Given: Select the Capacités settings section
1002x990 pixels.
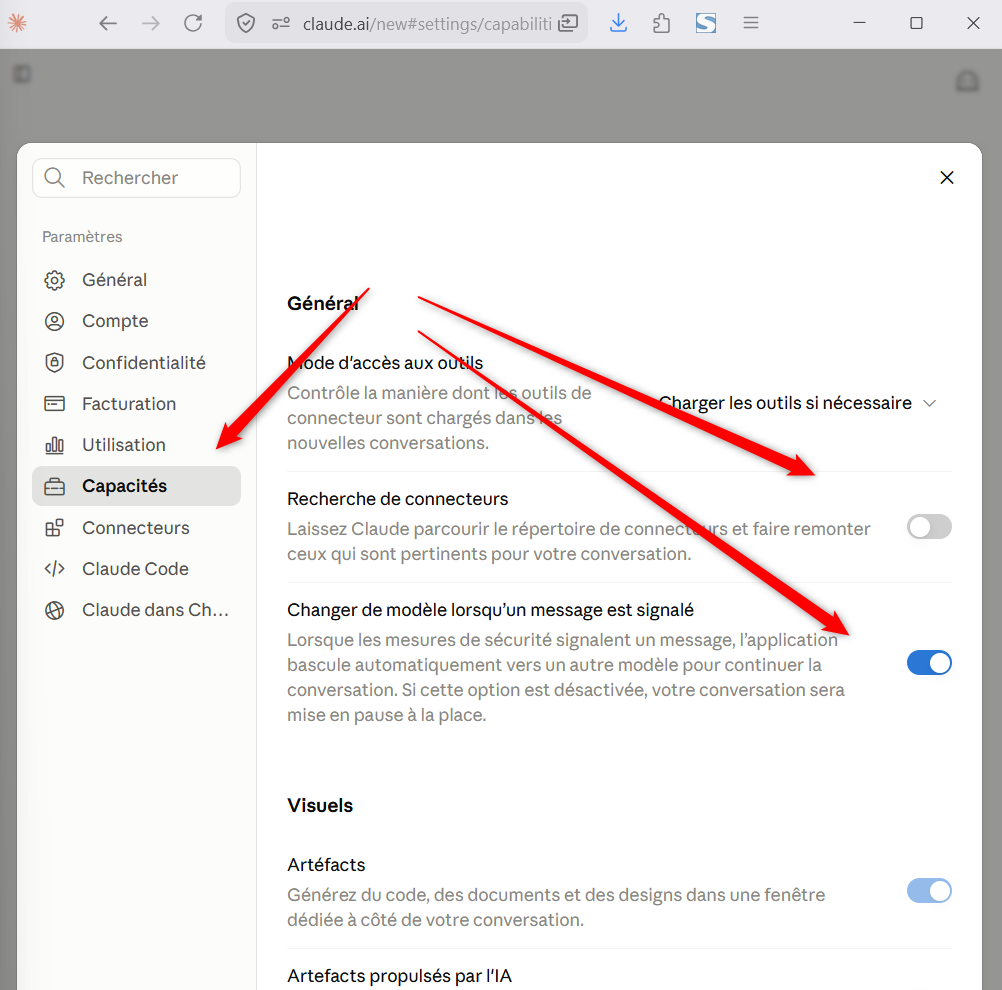Looking at the screenshot, I should [136, 486].
